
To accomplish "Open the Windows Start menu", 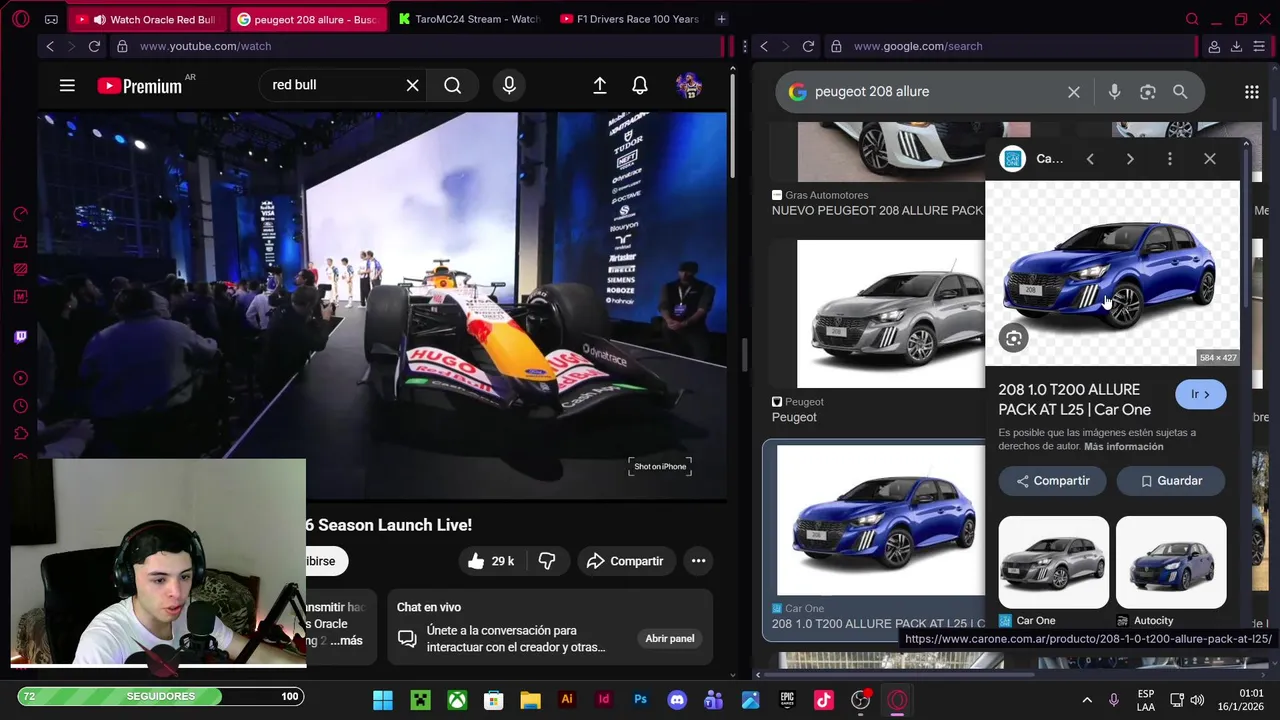I will coord(383,700).
